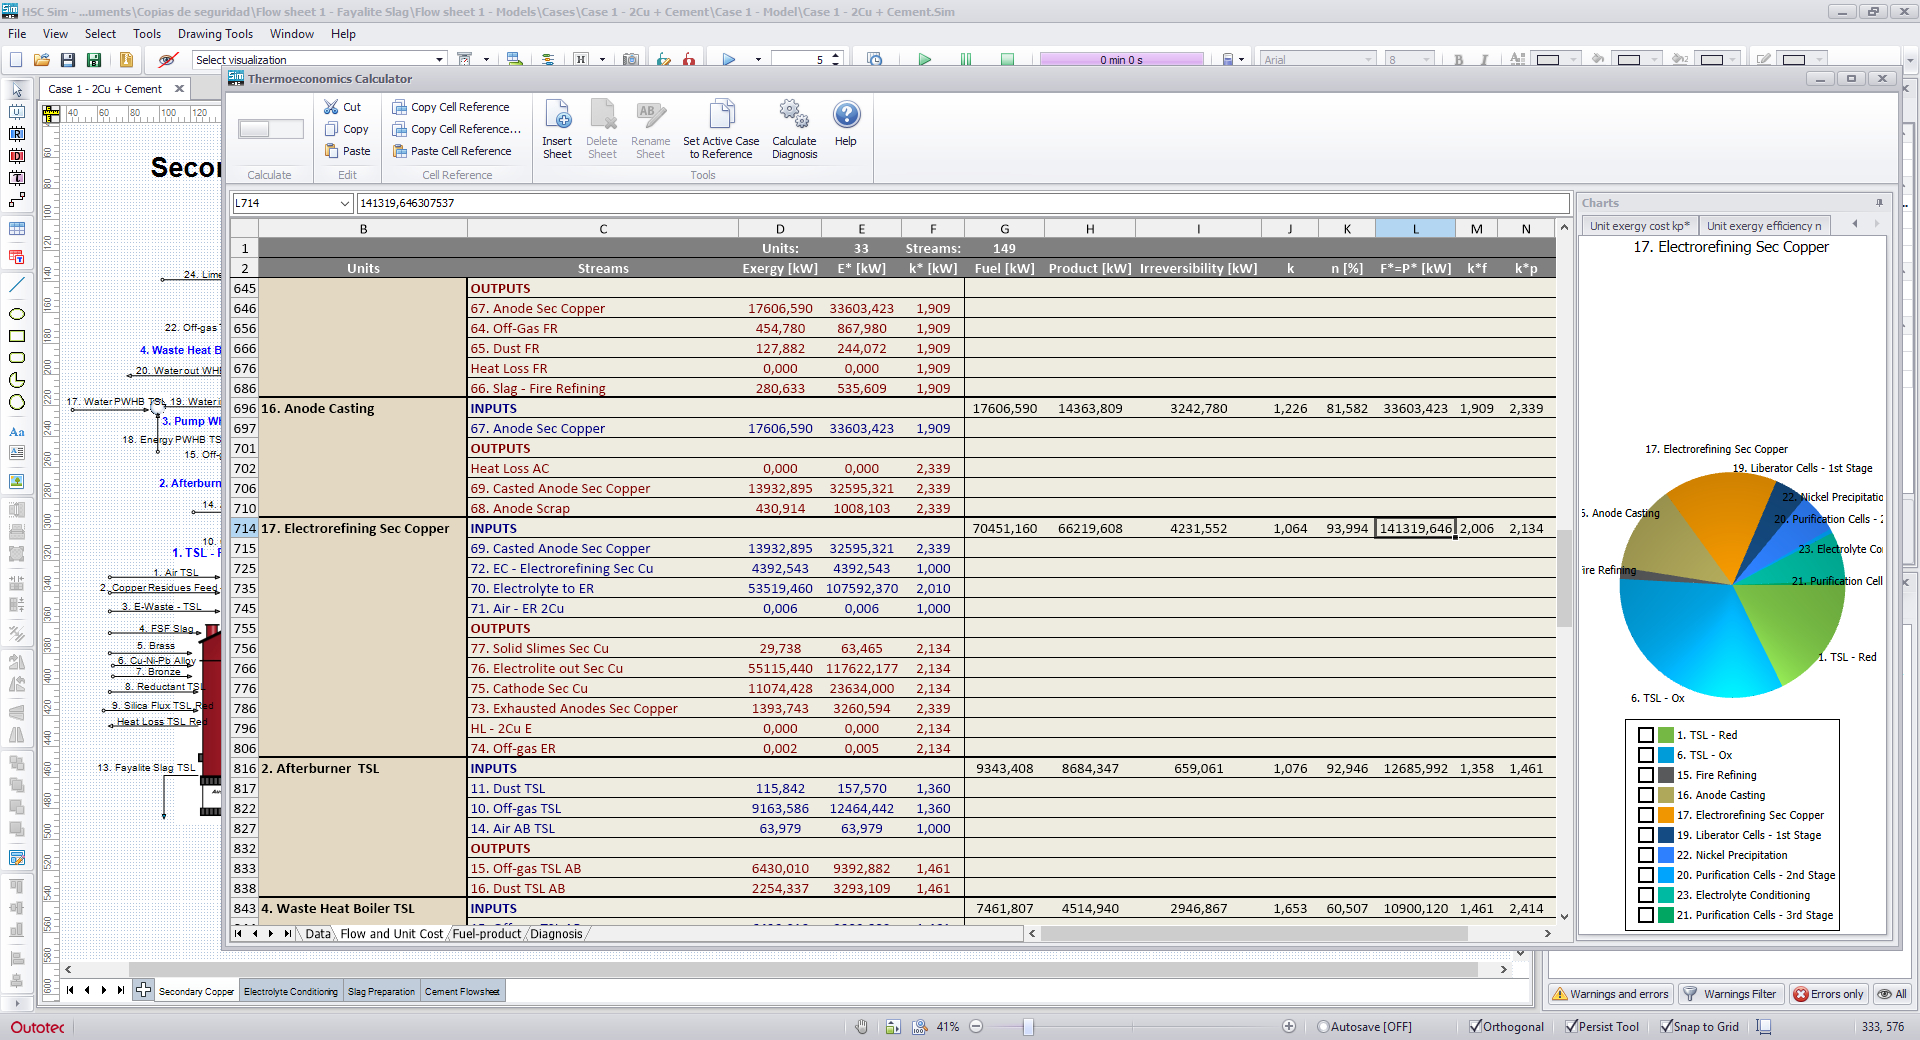This screenshot has height=1040, width=1920.
Task: Toggle the Snap to Grid checkbox
Action: (x=1666, y=1026)
